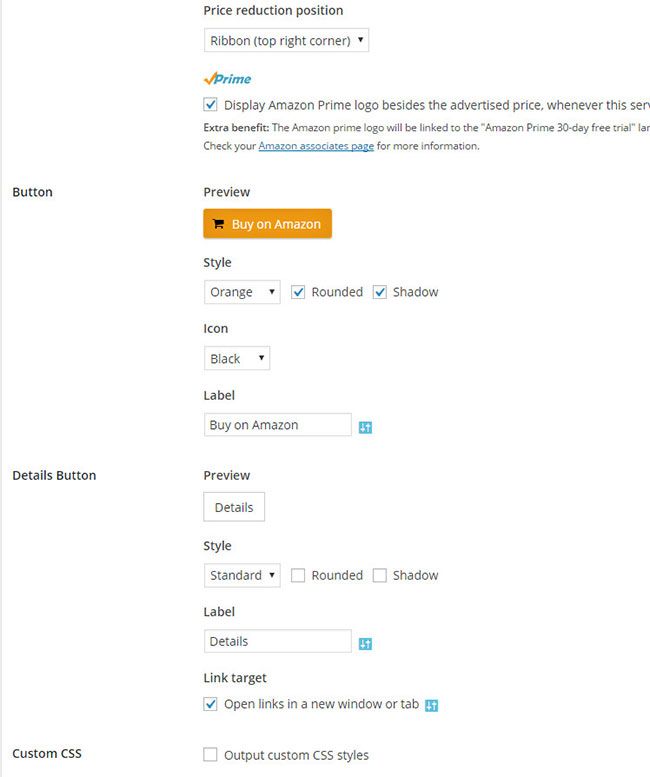Viewport: 650px width, 777px height.
Task: Enable Shadow for the Details Button
Action: 380,575
